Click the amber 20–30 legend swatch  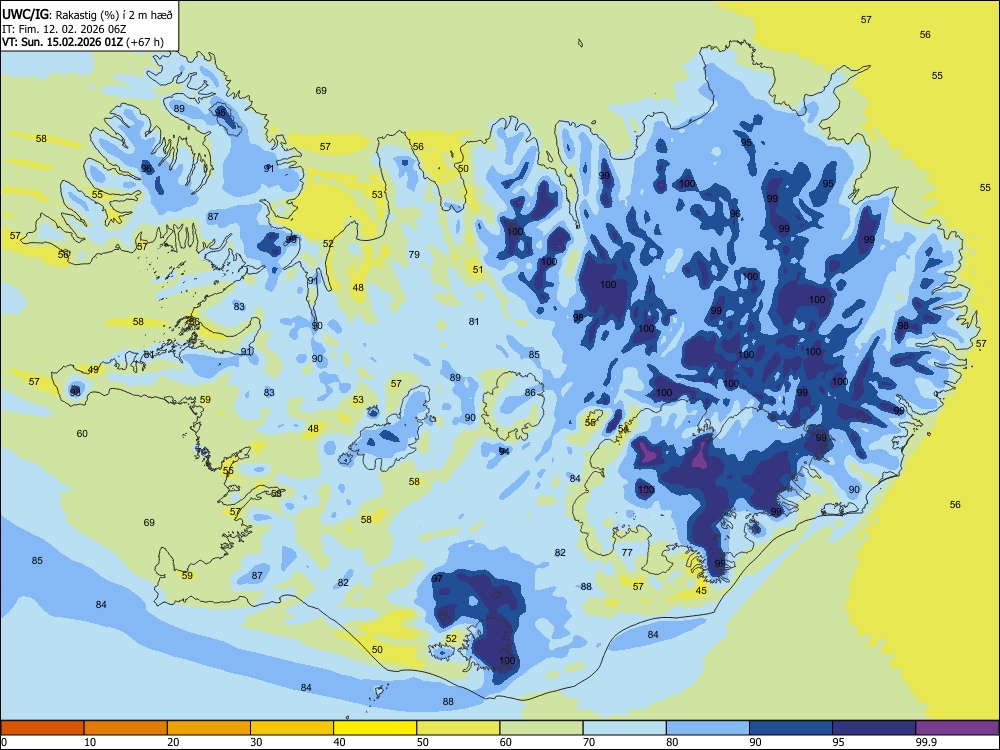click(x=209, y=728)
